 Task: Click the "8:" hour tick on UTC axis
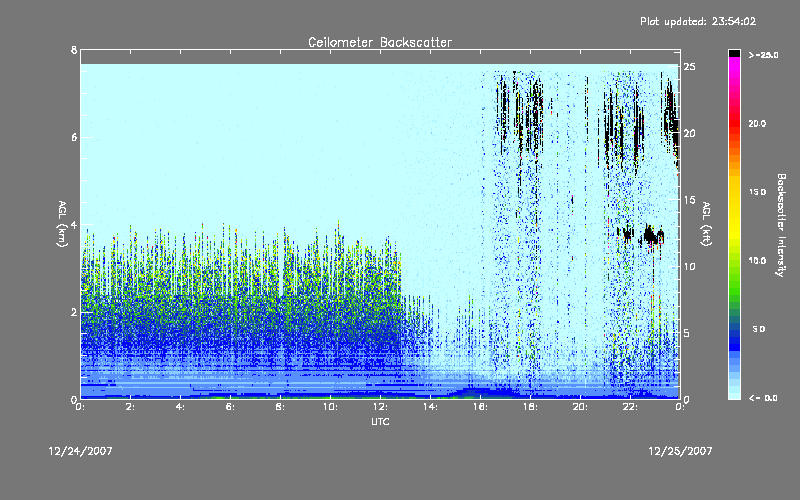click(280, 407)
